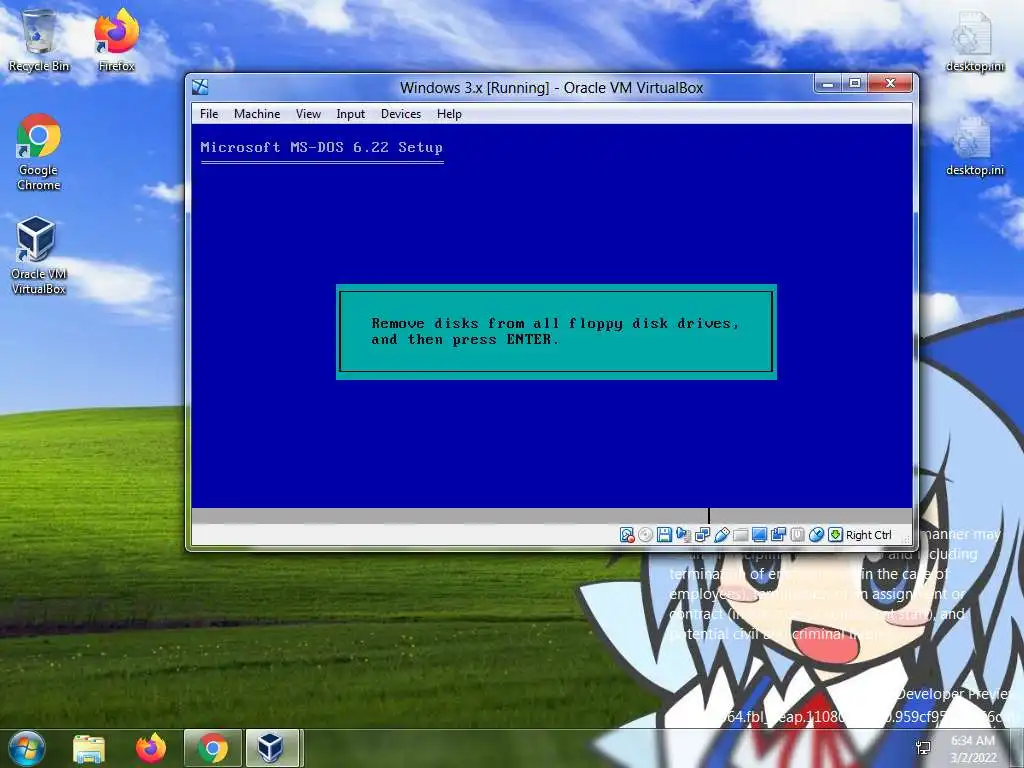Click the hard disk activity status icon
1024x768 pixels.
pyautogui.click(x=627, y=535)
